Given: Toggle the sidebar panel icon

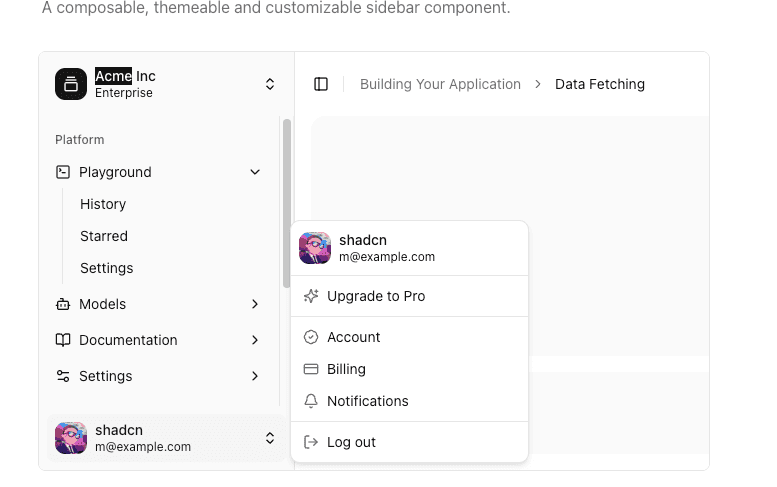Looking at the screenshot, I should click(321, 84).
